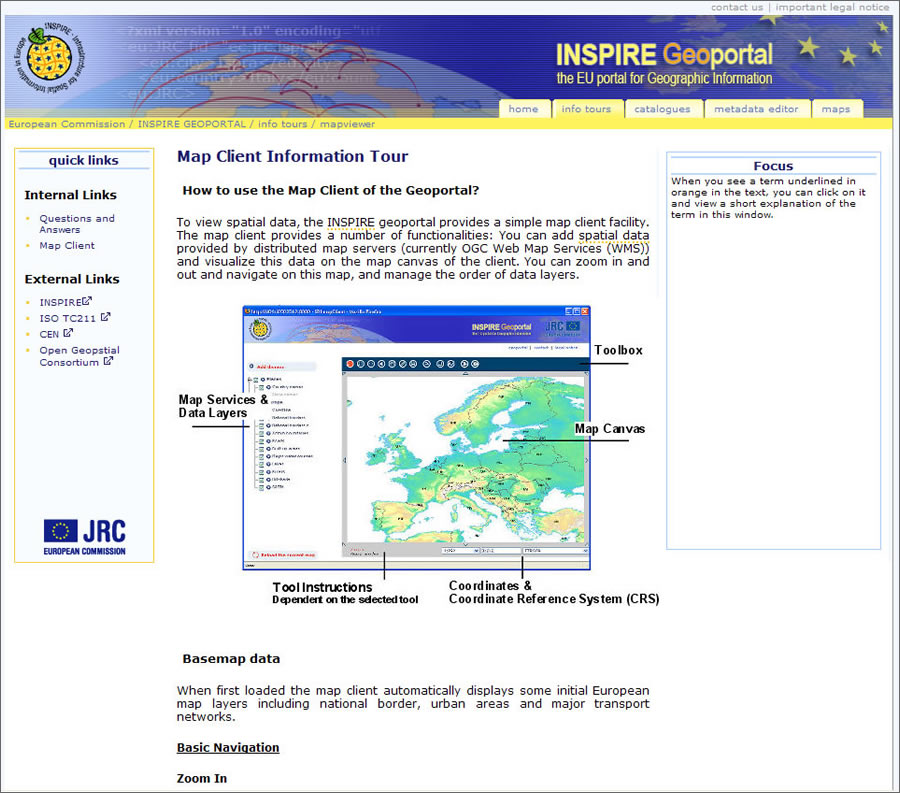Click the 'Tool Instructions' figure caption
900x793 pixels.
coord(323,587)
